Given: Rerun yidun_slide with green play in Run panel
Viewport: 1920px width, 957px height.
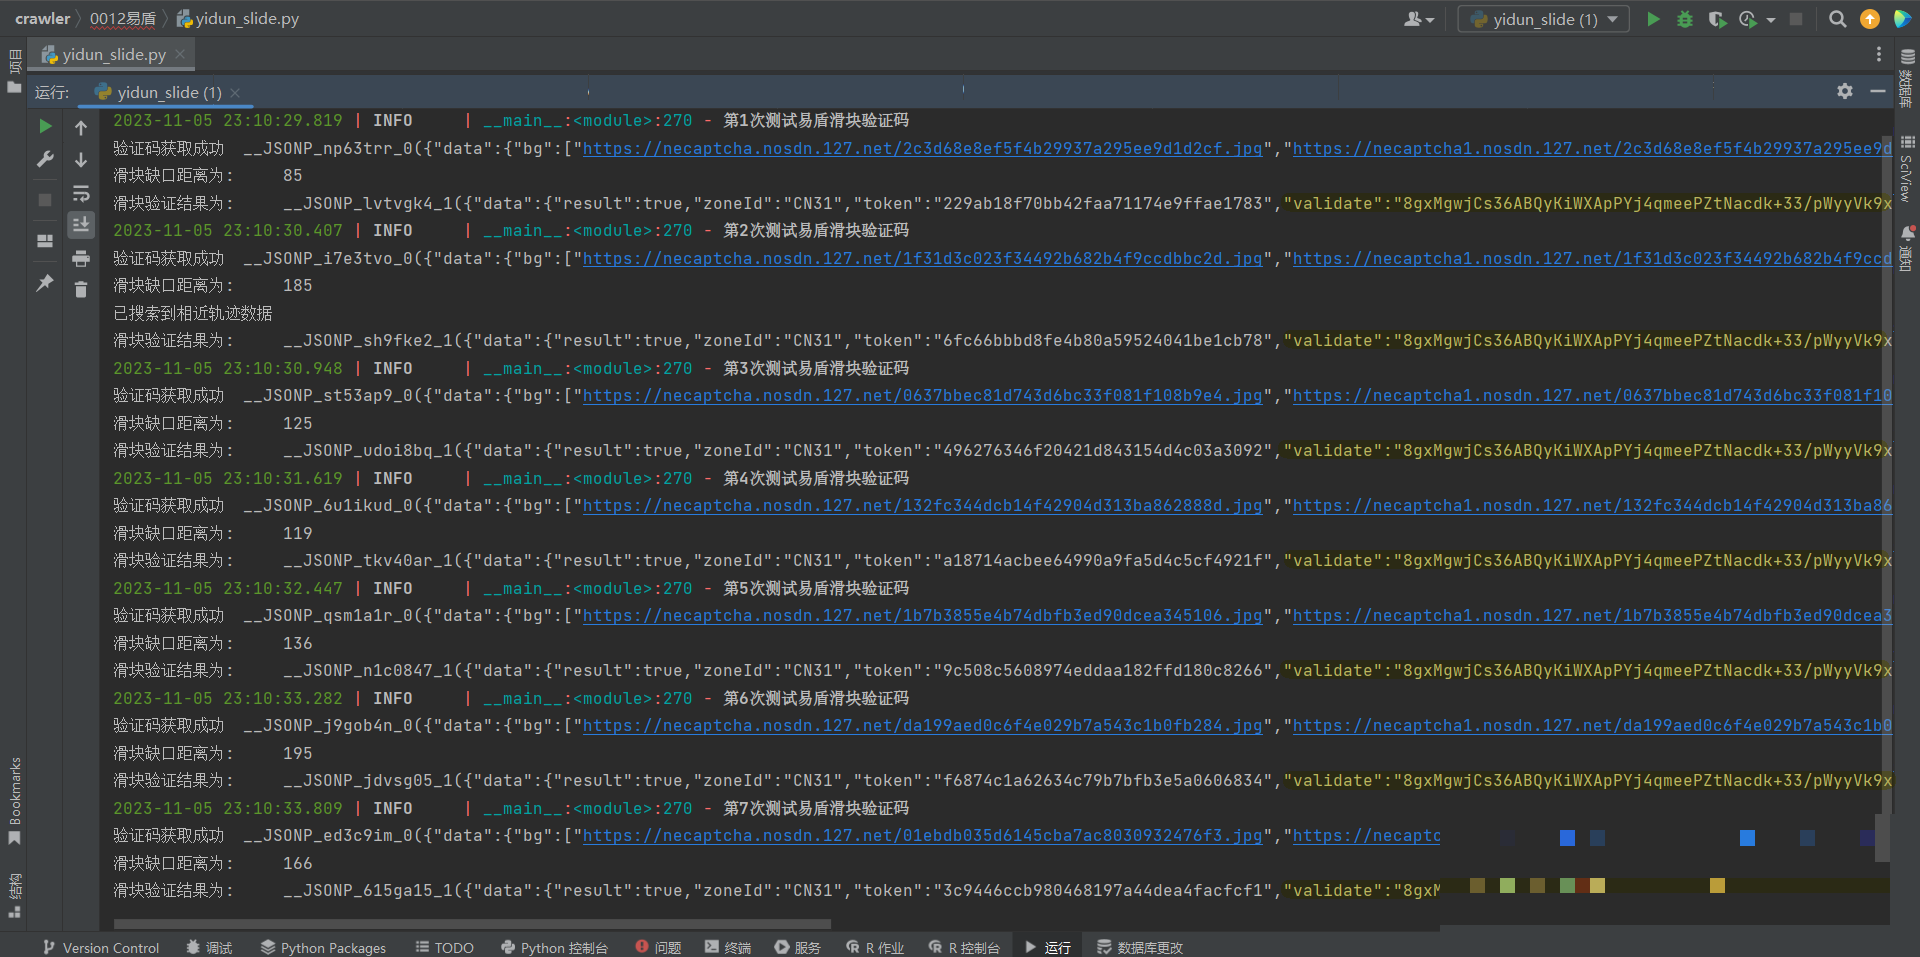Looking at the screenshot, I should click(45, 126).
